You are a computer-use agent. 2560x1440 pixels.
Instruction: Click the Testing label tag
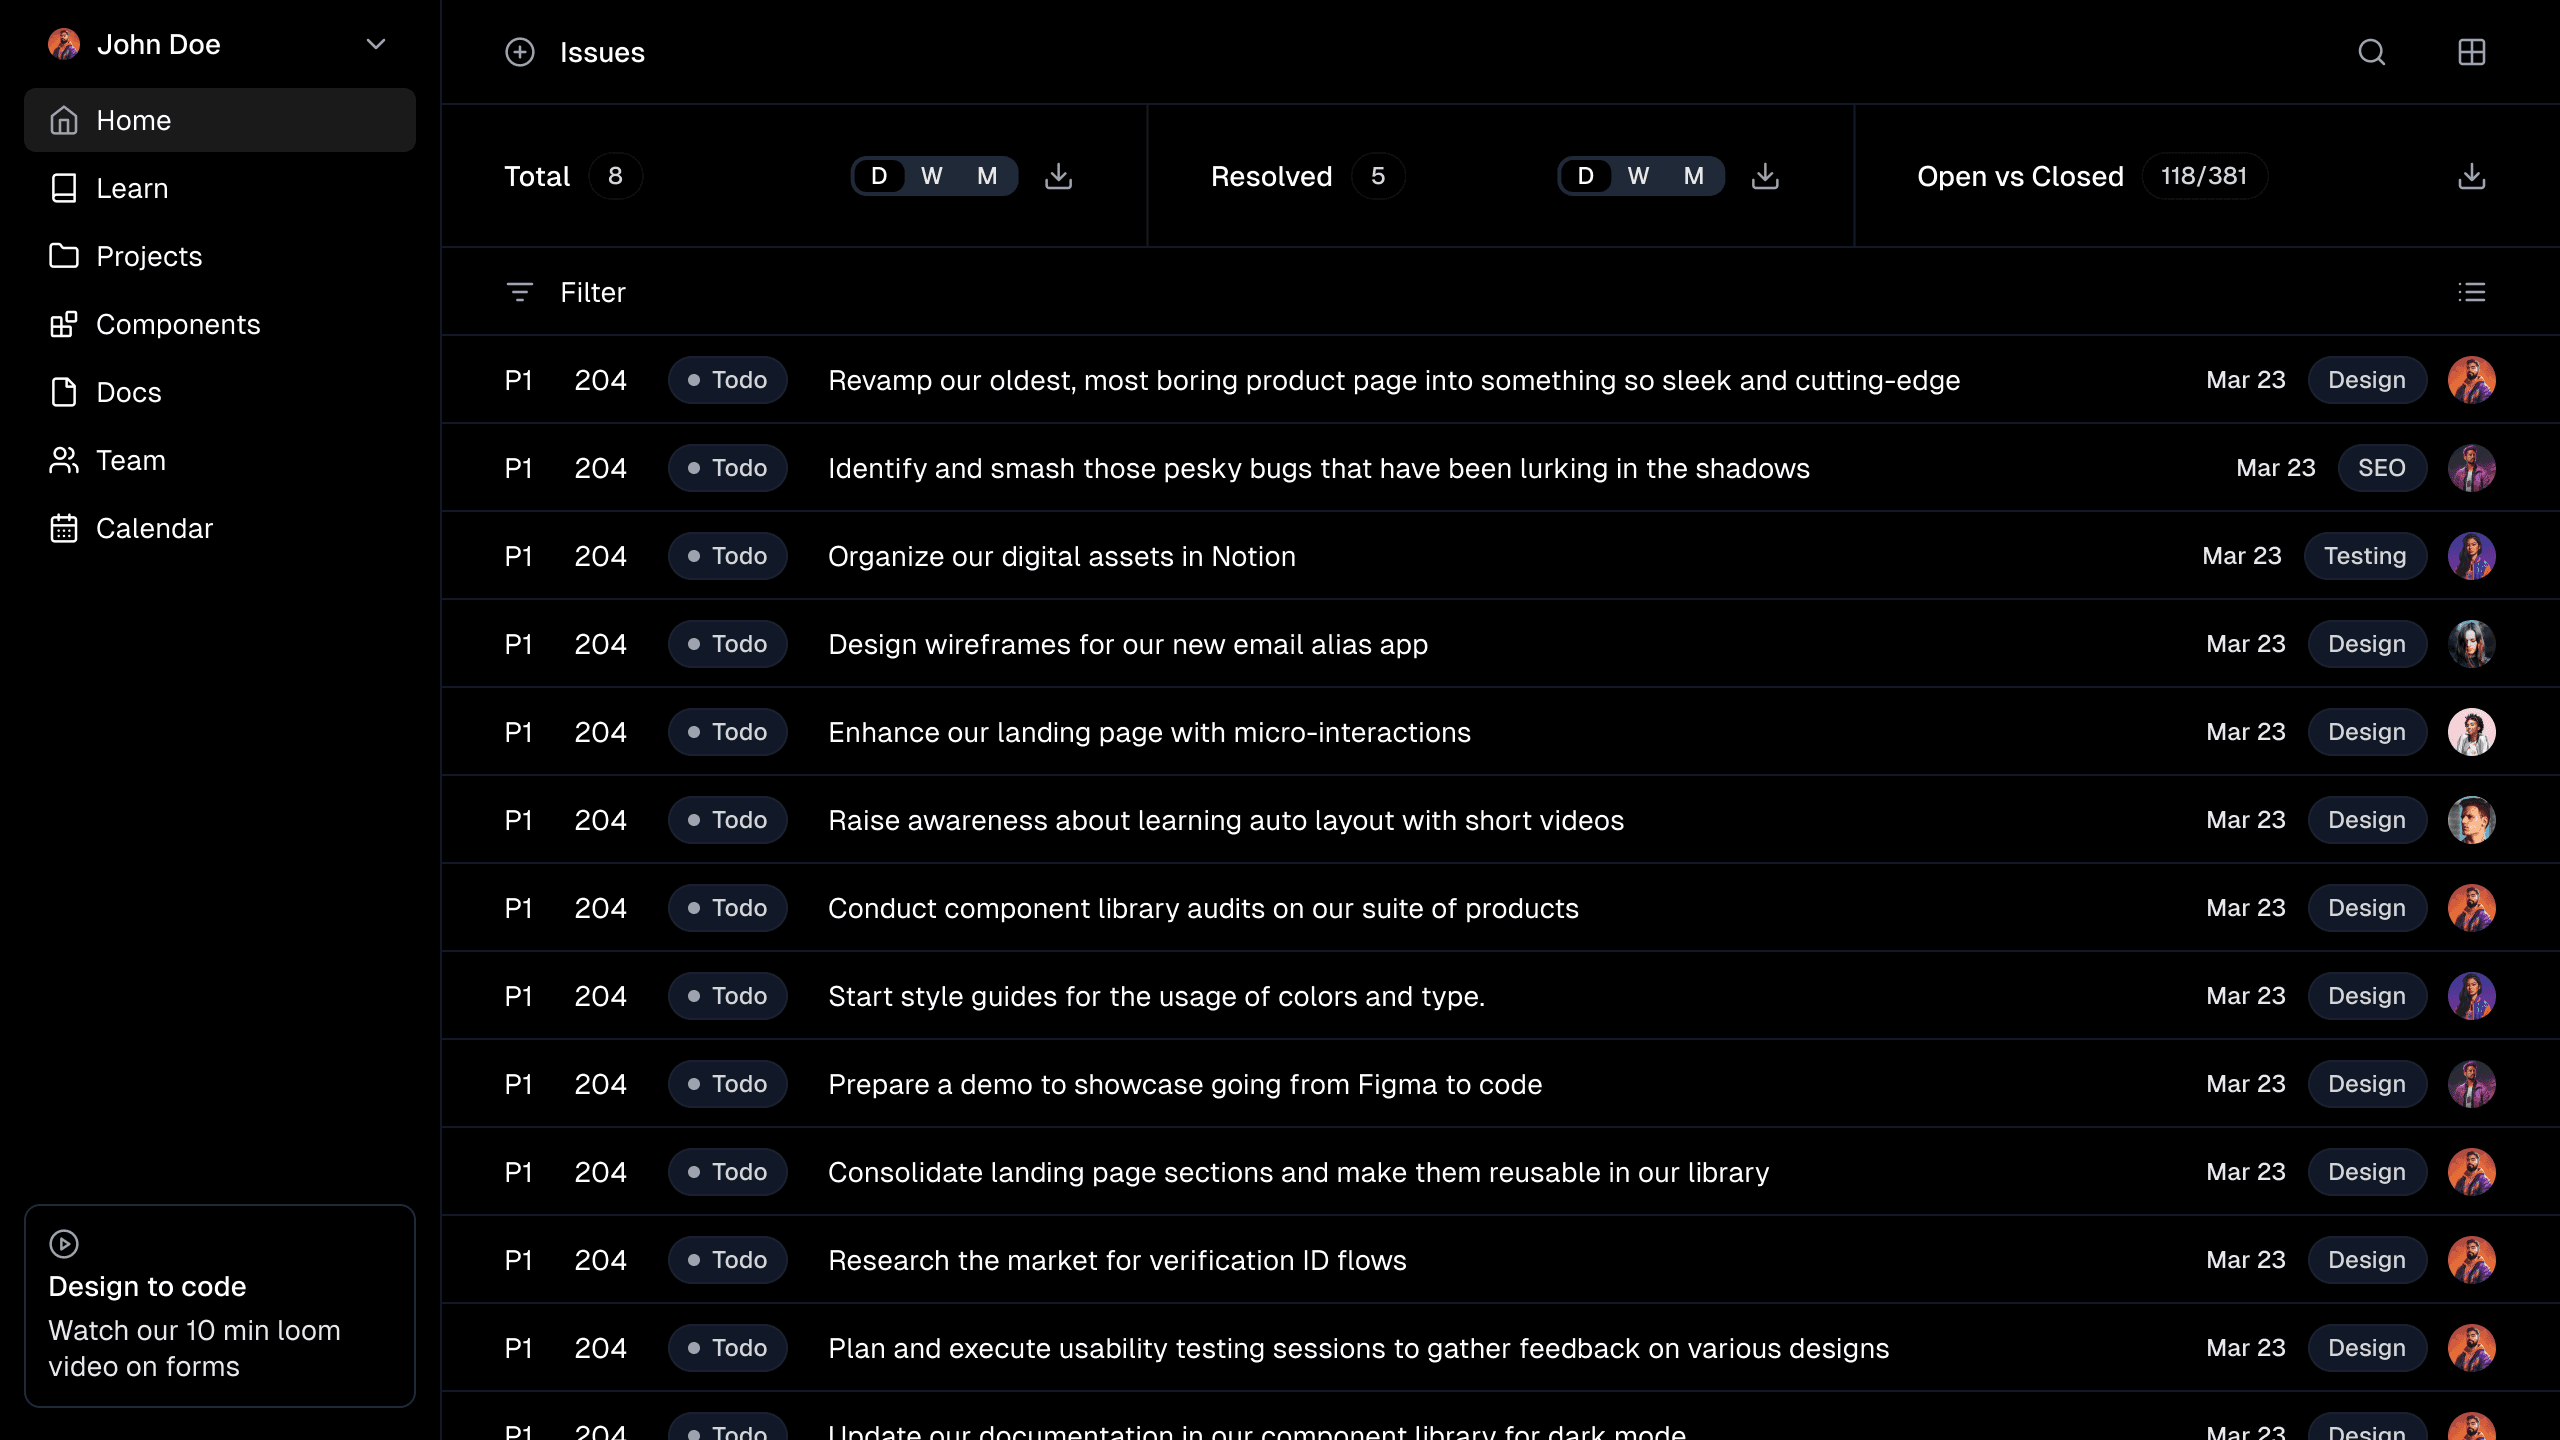tap(2364, 556)
